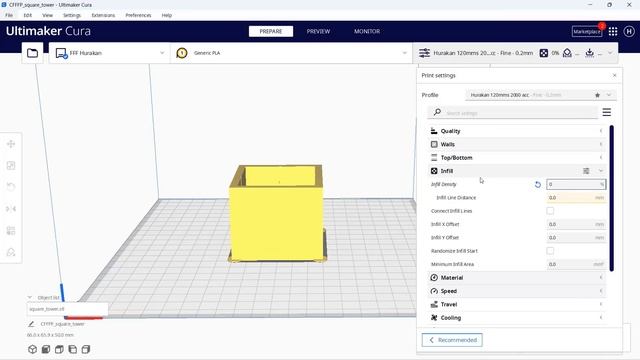Screen dimensions: 640x360
Task: Select the Mirror tool in left toolbar
Action: [x=11, y=209]
